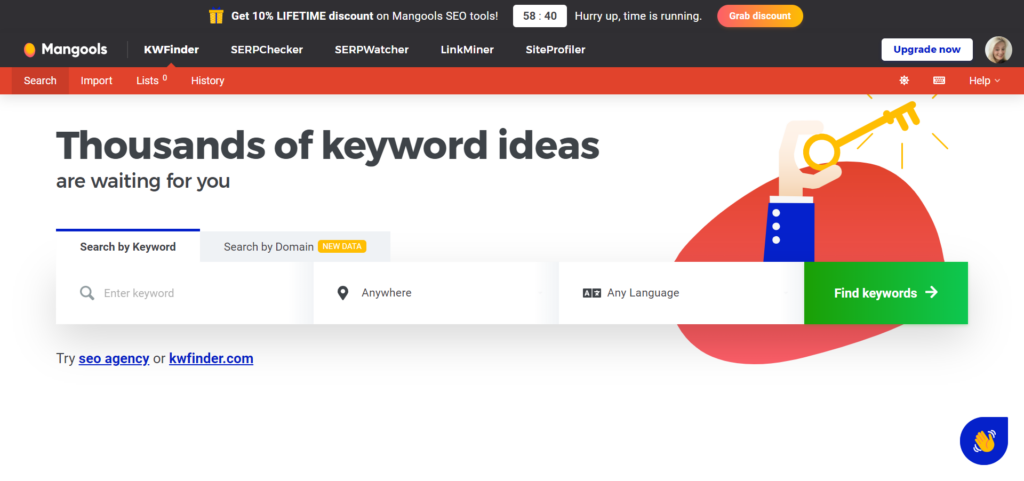Click 'Hurry up, time is running.' text
Image resolution: width=1024 pixels, height=481 pixels.
click(638, 16)
